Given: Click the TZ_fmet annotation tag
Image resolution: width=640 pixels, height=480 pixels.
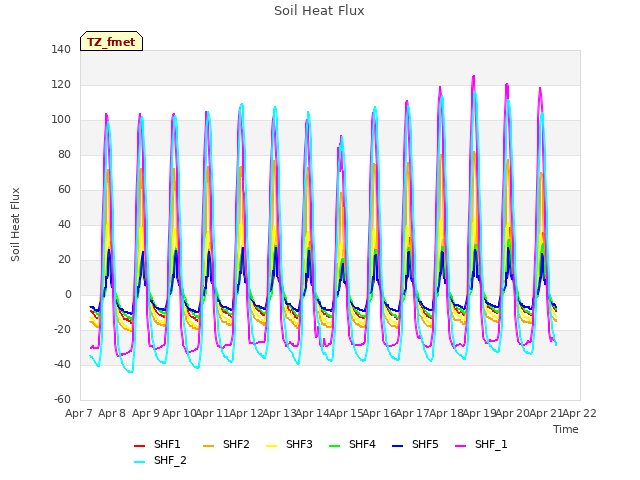Looking at the screenshot, I should tap(111, 42).
